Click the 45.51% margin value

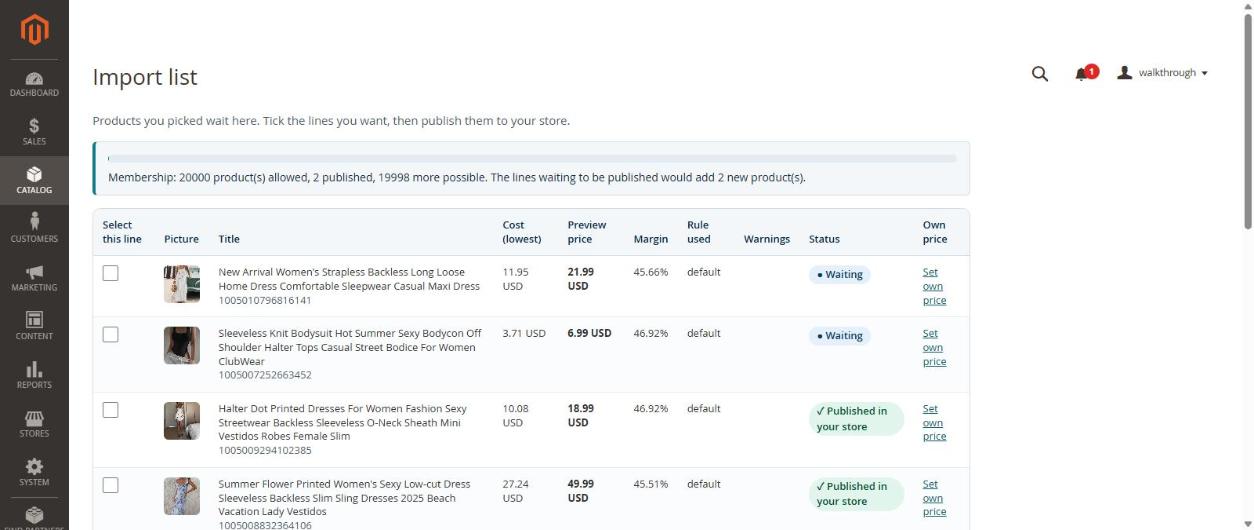point(651,484)
